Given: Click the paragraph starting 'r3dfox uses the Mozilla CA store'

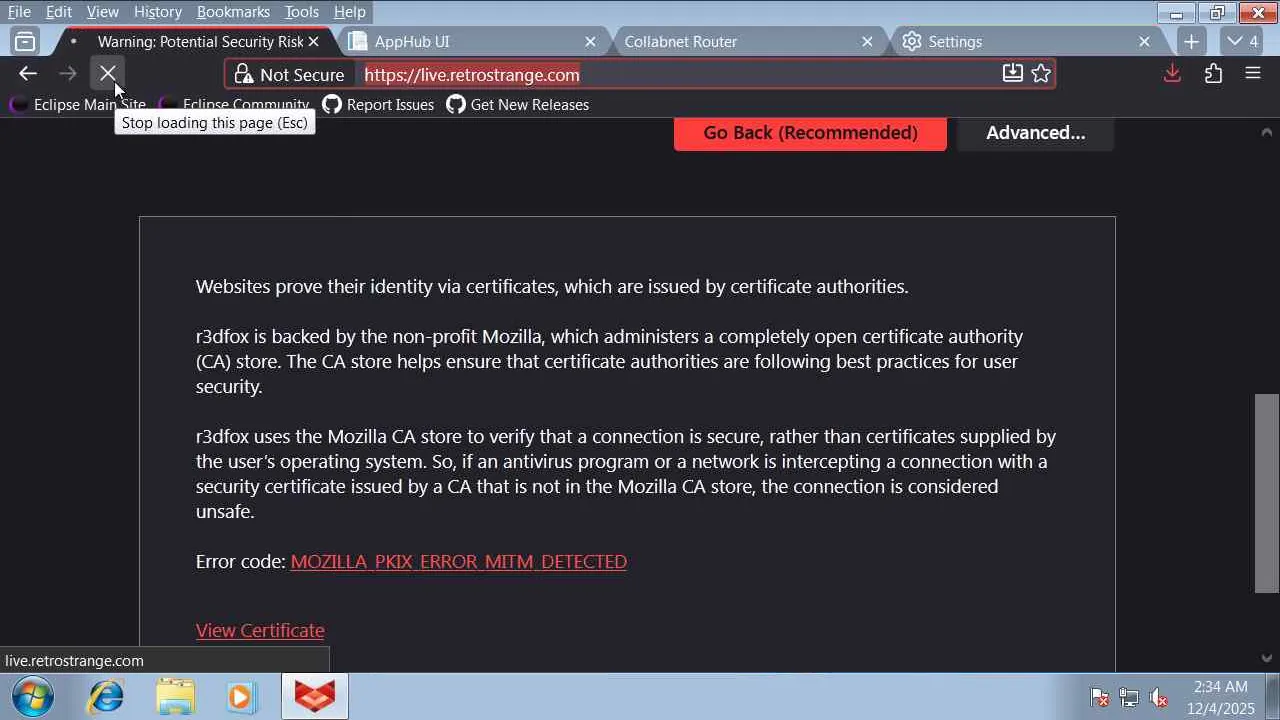Looking at the screenshot, I should click(626, 474).
